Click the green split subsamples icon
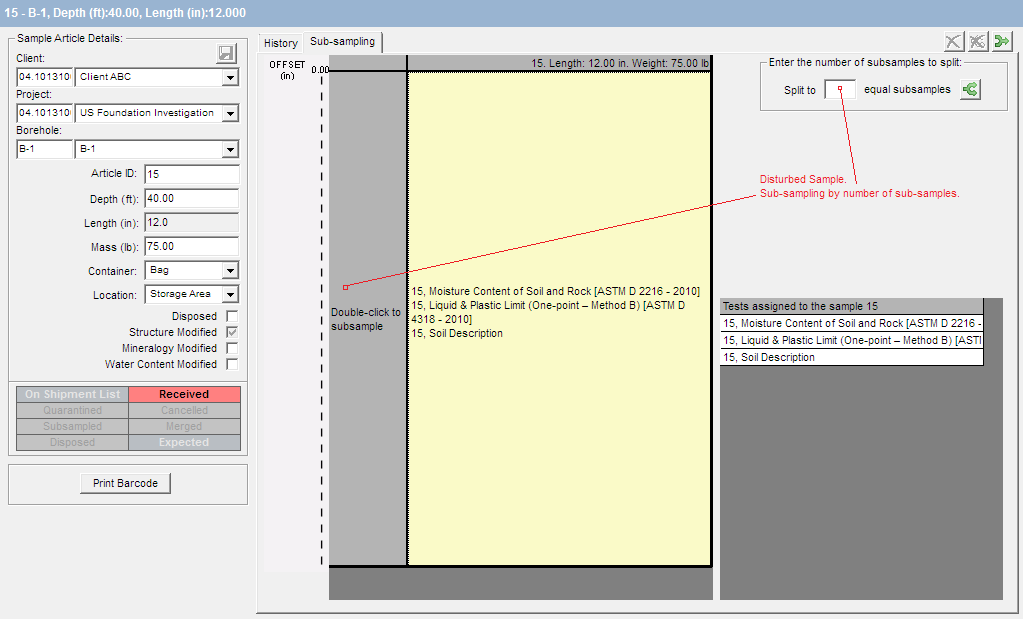Viewport: 1023px width, 619px height. (970, 90)
